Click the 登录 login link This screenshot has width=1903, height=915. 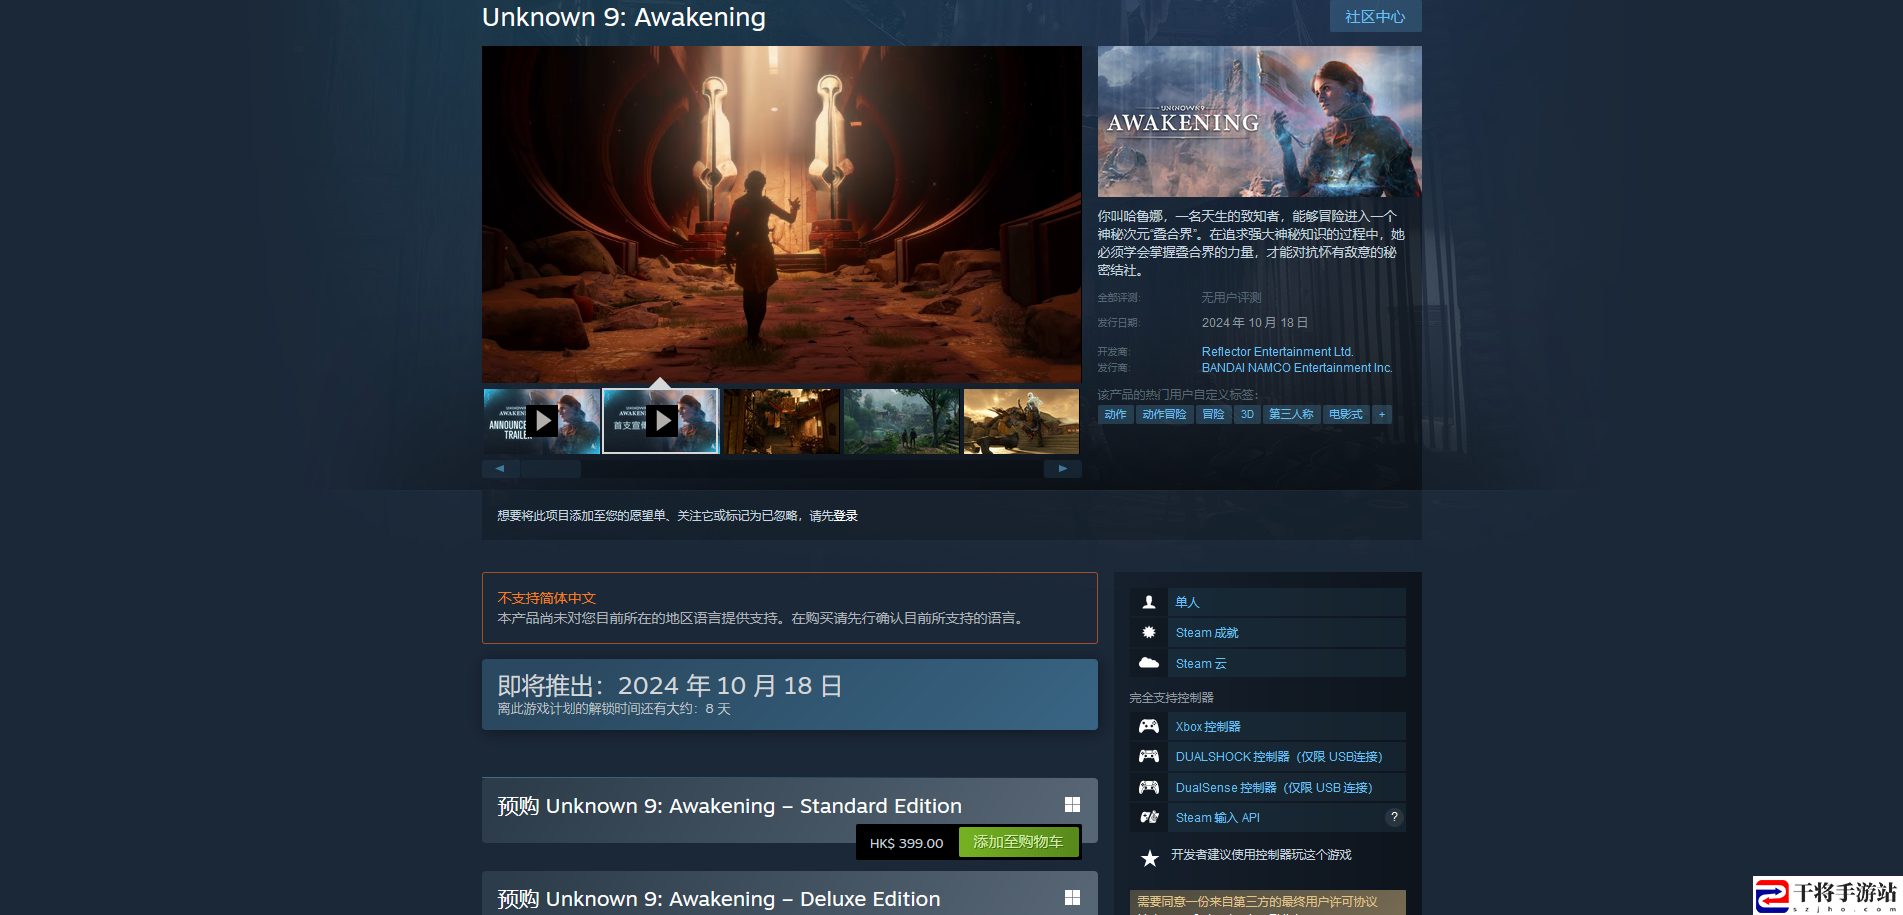click(x=846, y=516)
